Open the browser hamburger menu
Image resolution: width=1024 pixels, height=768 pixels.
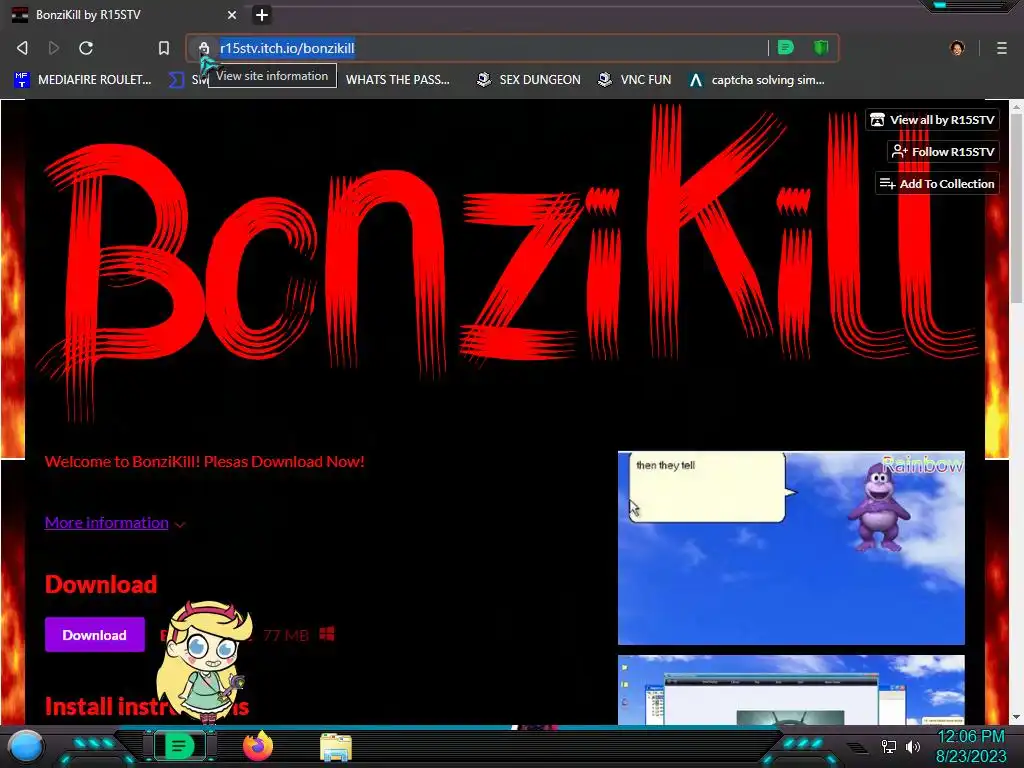coord(1002,48)
